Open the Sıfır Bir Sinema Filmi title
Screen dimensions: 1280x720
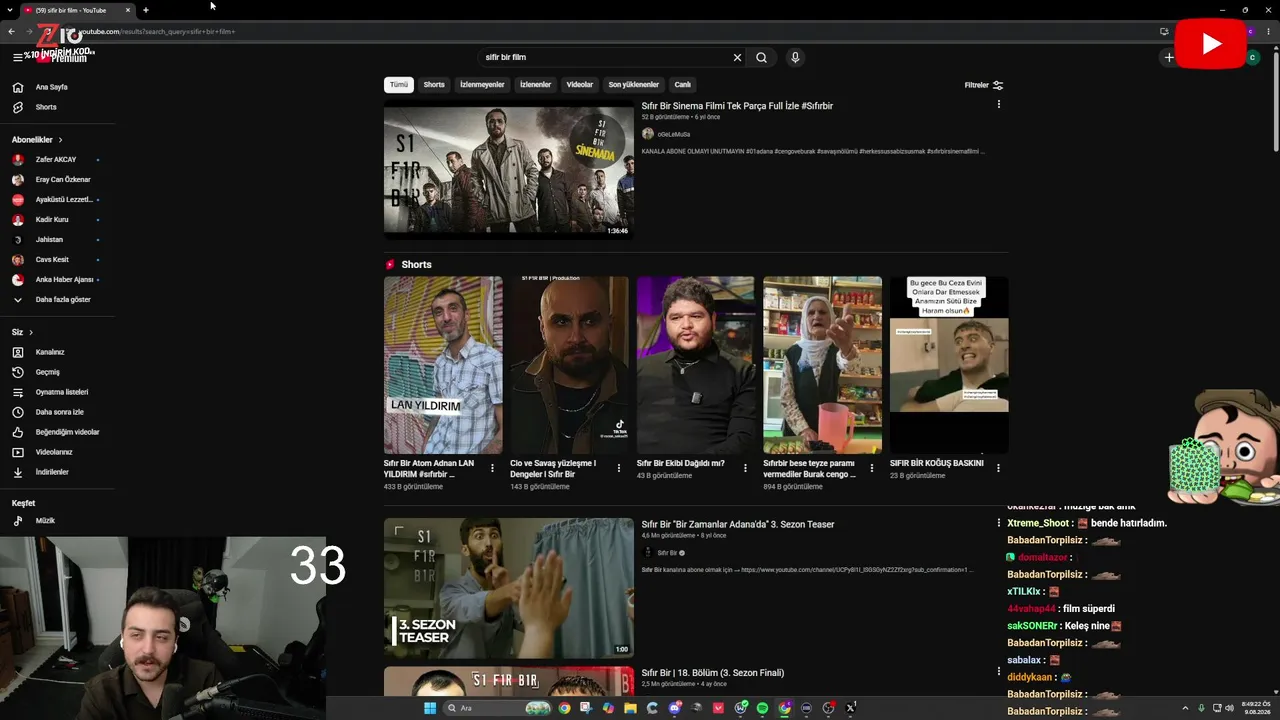click(737, 105)
